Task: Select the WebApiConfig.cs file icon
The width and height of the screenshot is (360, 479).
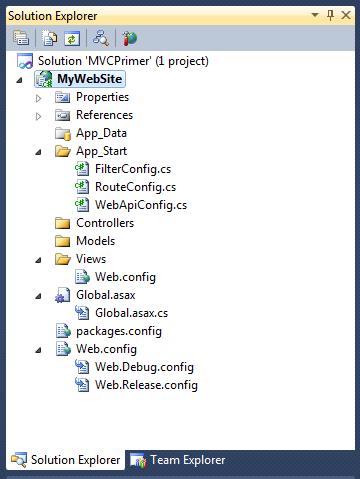Action: pos(82,204)
